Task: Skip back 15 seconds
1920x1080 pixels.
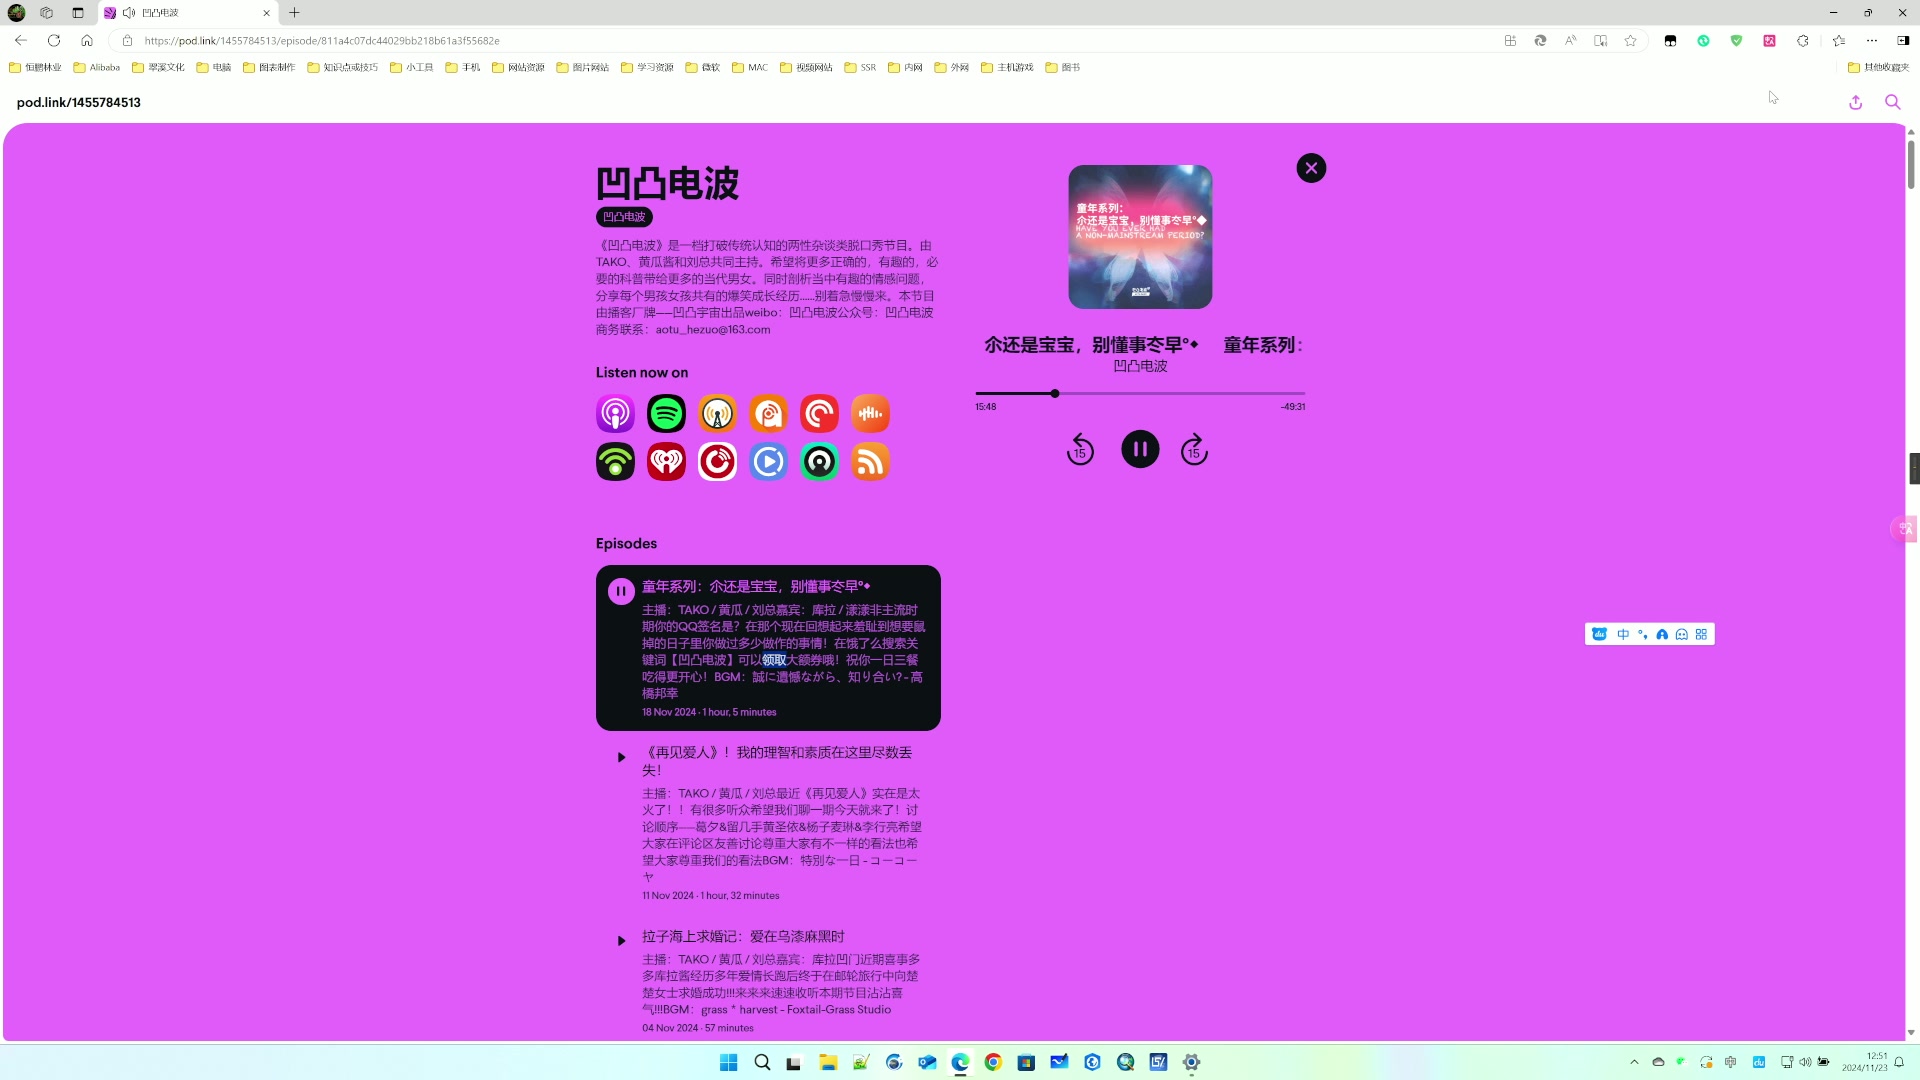Action: 1080,450
